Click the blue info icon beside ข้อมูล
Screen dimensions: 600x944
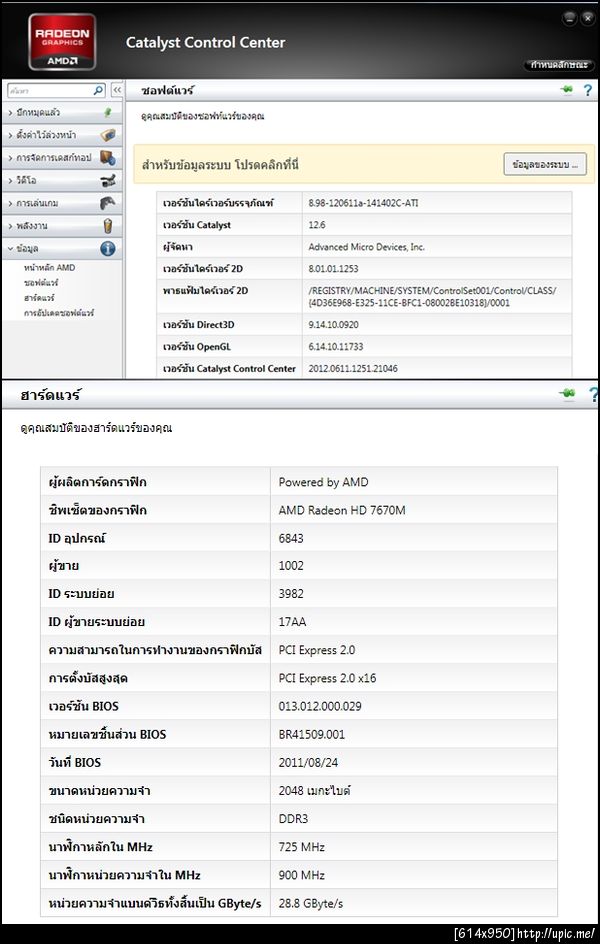(x=108, y=248)
